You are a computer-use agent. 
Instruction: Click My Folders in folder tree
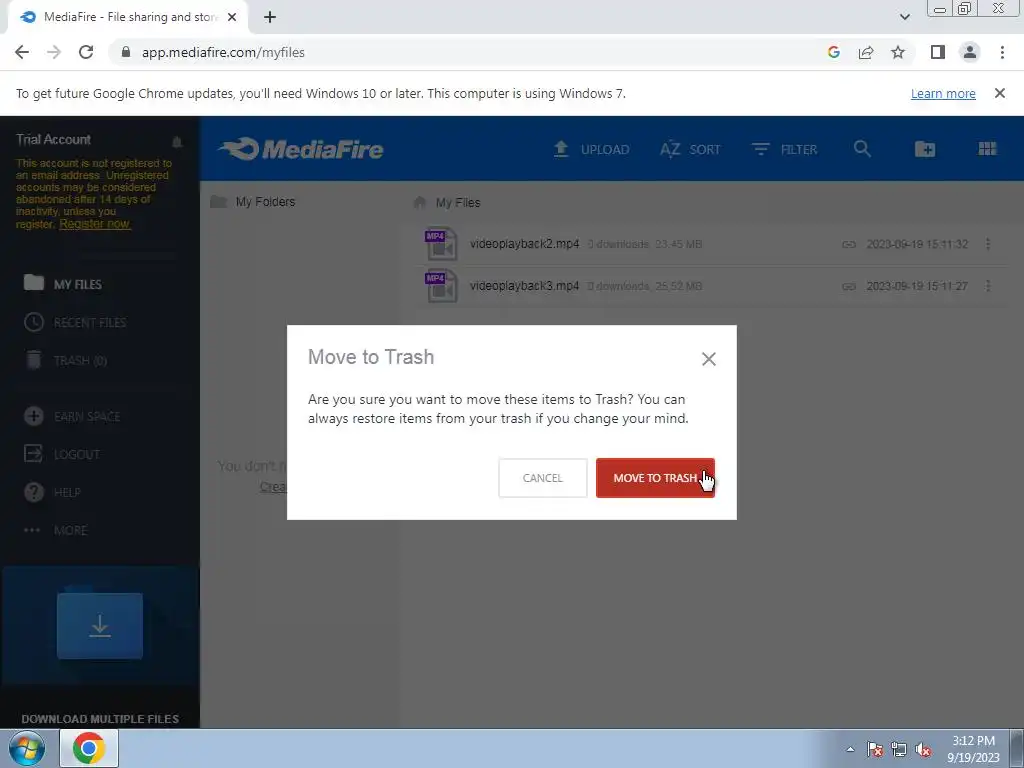point(253,202)
